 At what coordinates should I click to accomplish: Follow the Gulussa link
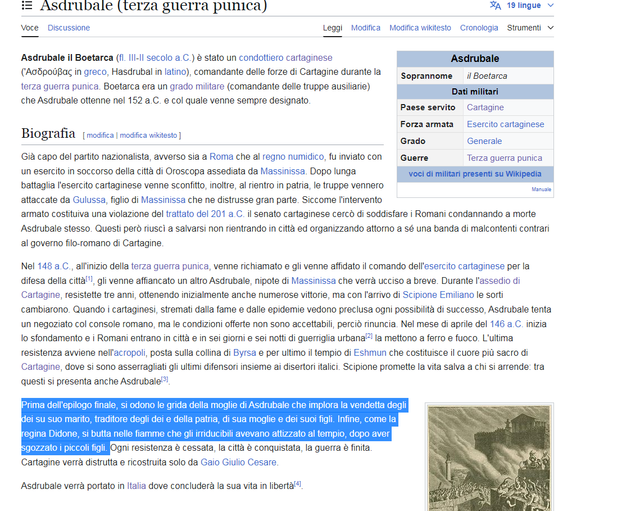(89, 200)
